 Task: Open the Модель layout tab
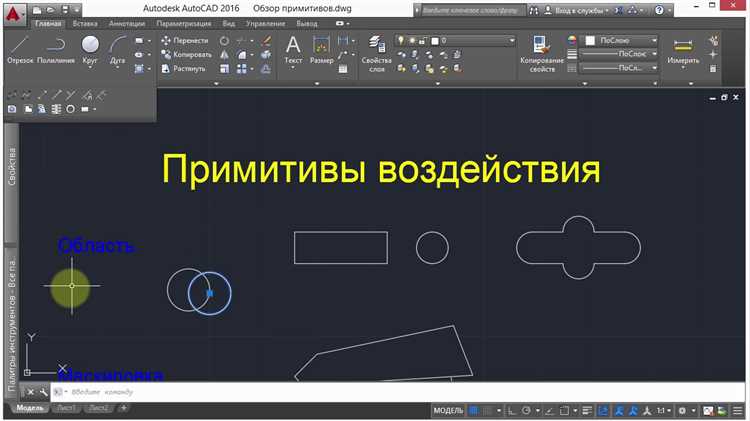click(30, 408)
